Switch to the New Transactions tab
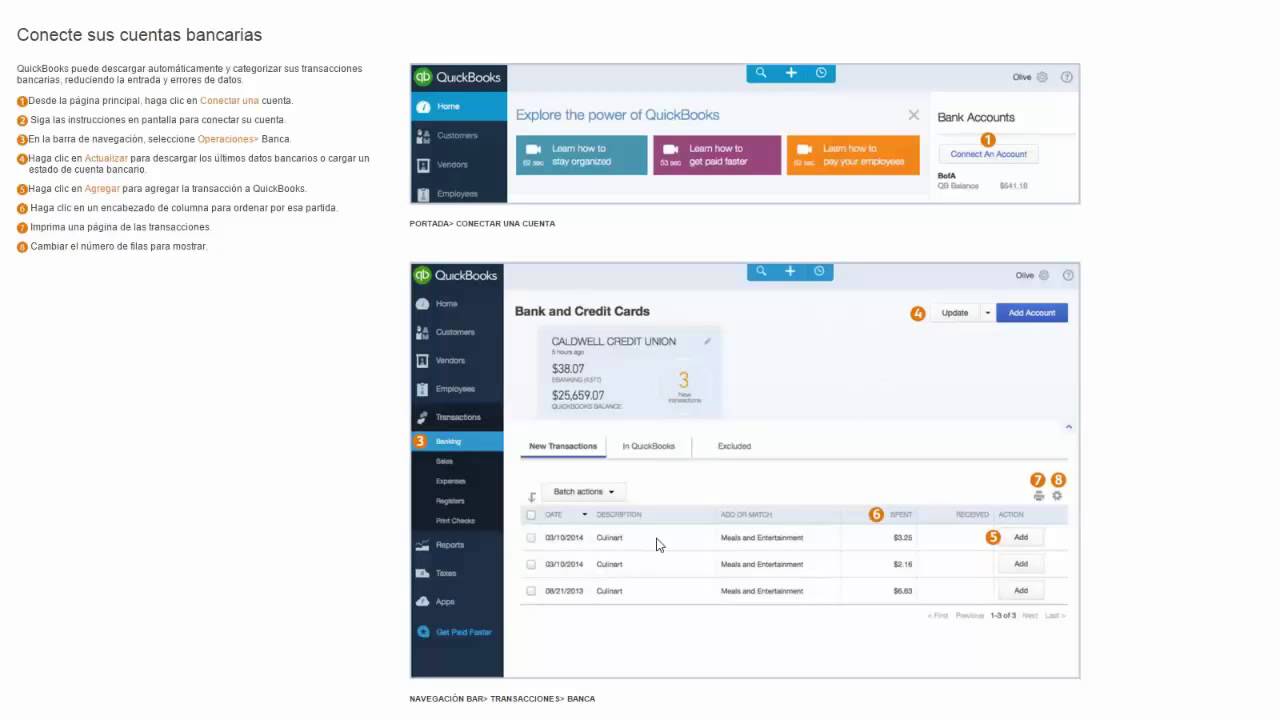1280x720 pixels. click(x=563, y=446)
